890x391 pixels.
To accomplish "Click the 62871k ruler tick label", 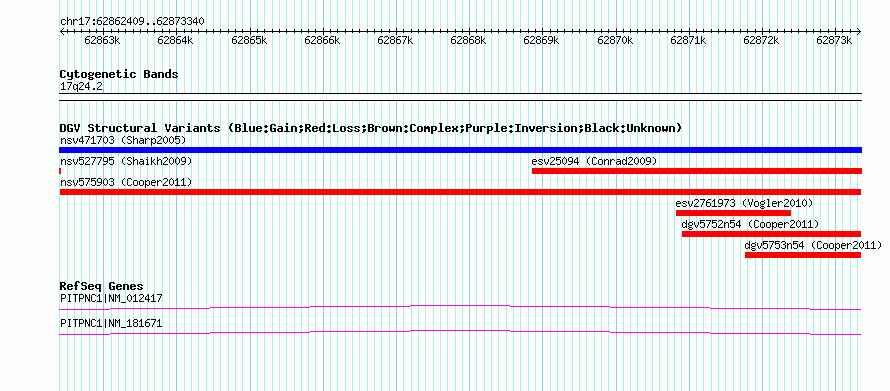I will [689, 40].
